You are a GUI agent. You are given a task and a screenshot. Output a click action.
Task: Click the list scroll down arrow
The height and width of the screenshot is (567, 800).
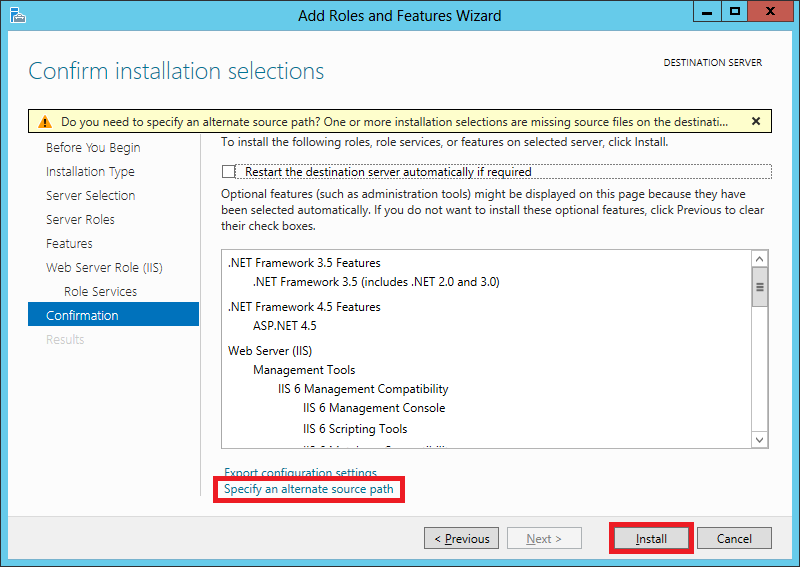[760, 439]
